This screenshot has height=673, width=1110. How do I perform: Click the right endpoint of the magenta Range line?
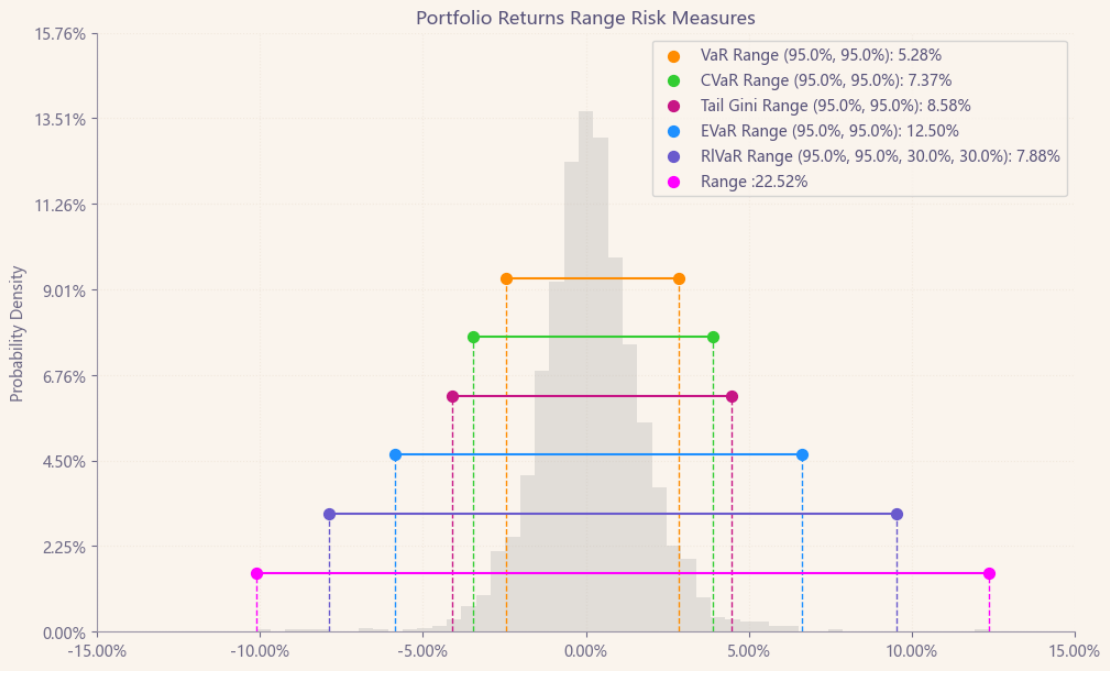point(989,574)
